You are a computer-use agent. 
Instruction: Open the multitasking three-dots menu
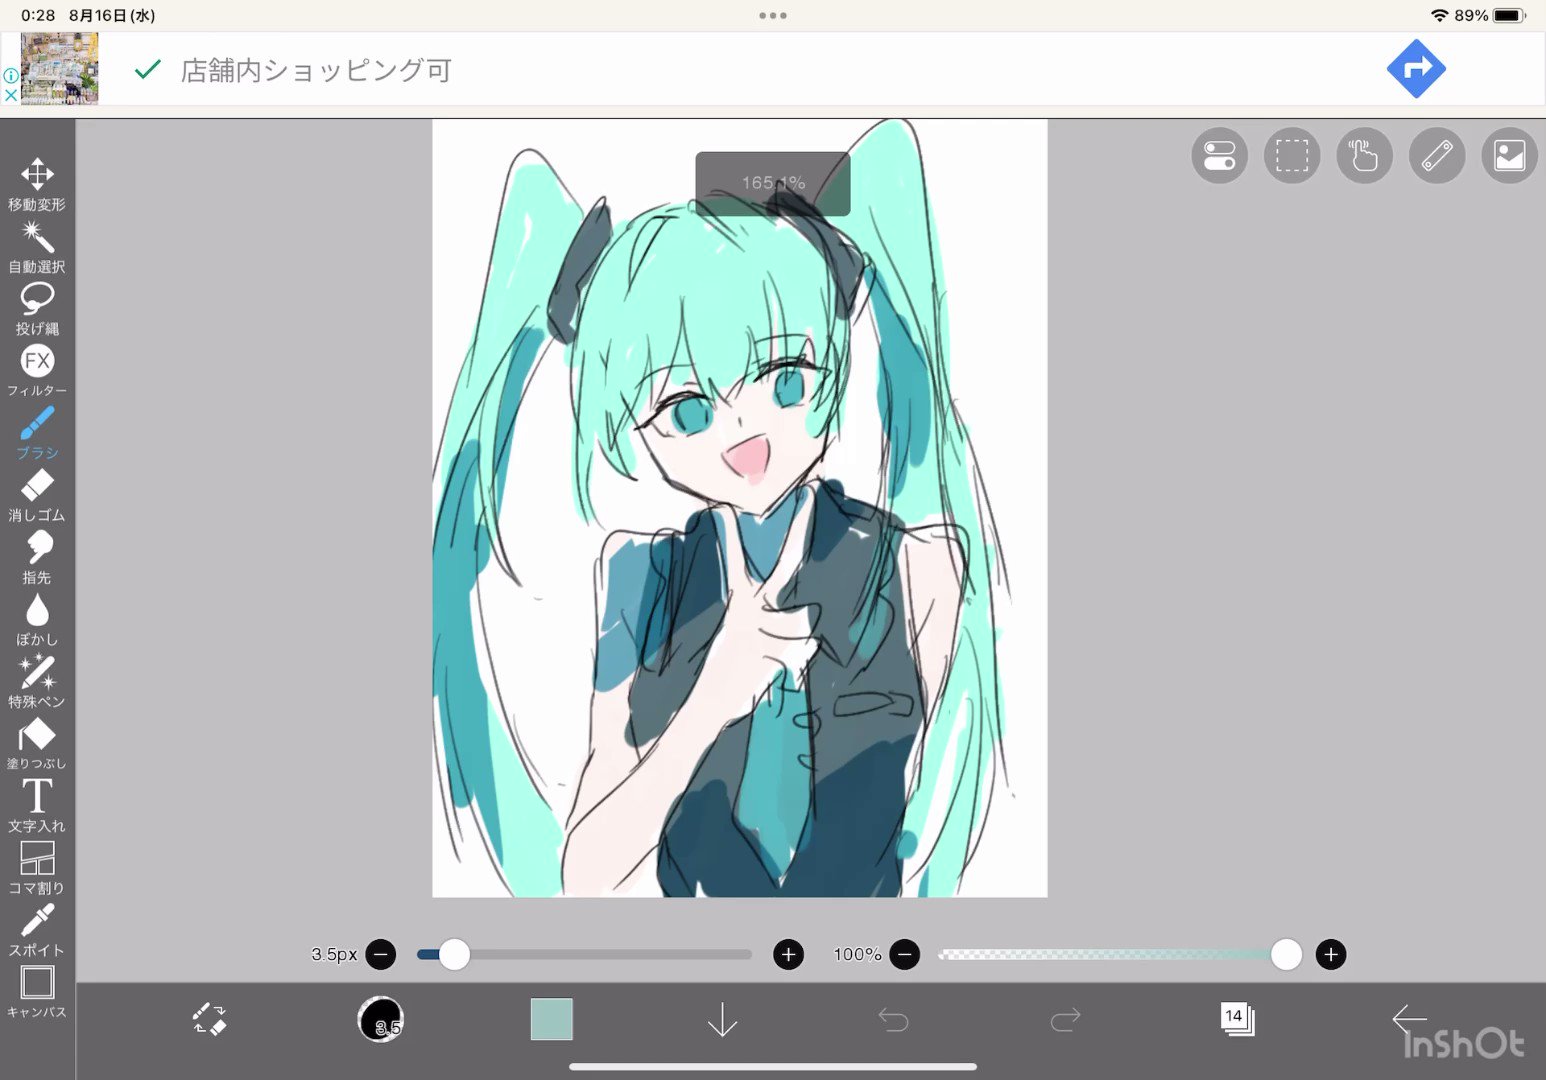pos(772,15)
